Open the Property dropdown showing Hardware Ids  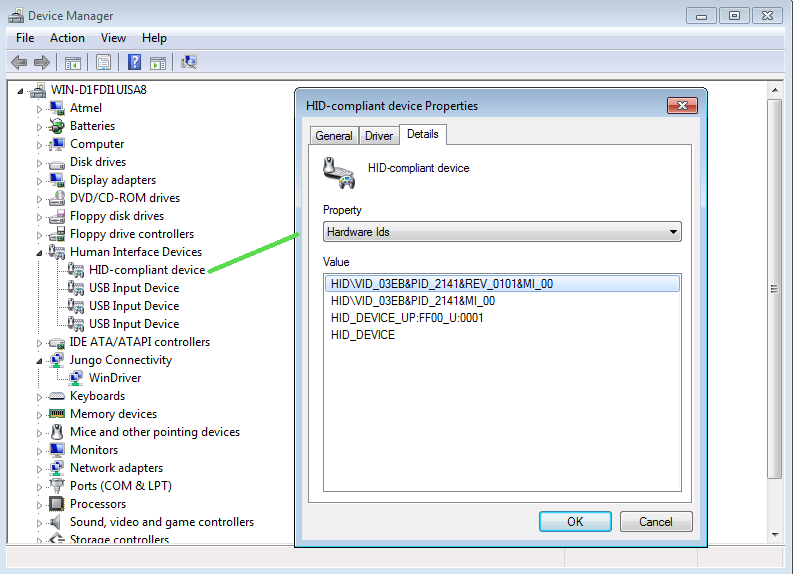502,232
